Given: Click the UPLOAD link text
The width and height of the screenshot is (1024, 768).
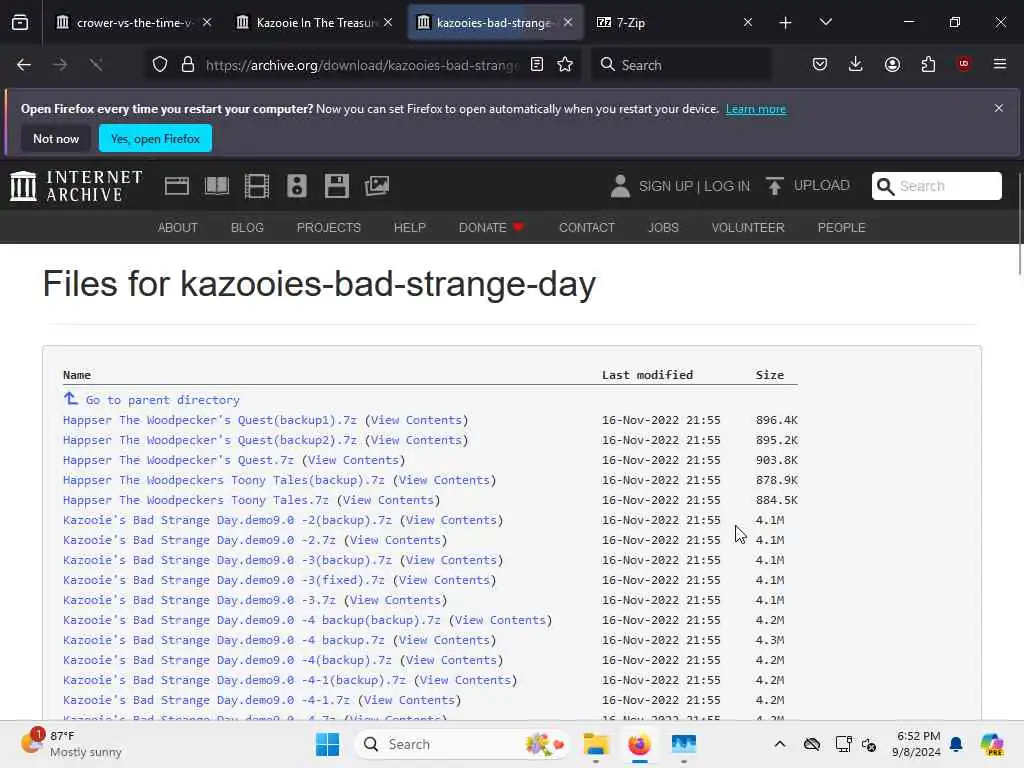Looking at the screenshot, I should click(x=822, y=185).
